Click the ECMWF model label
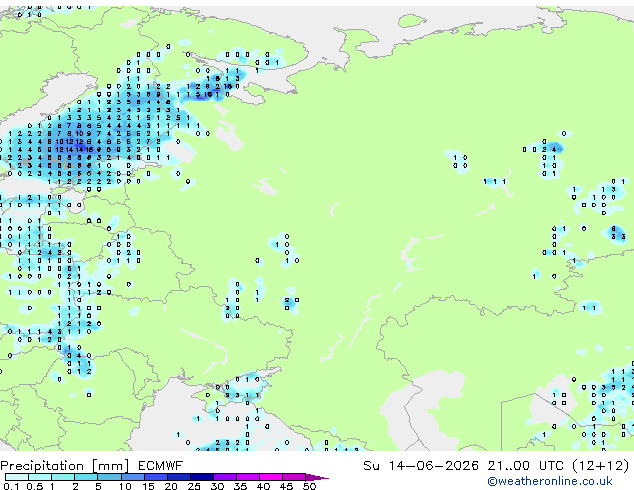This screenshot has height=490, width=634. point(161,466)
